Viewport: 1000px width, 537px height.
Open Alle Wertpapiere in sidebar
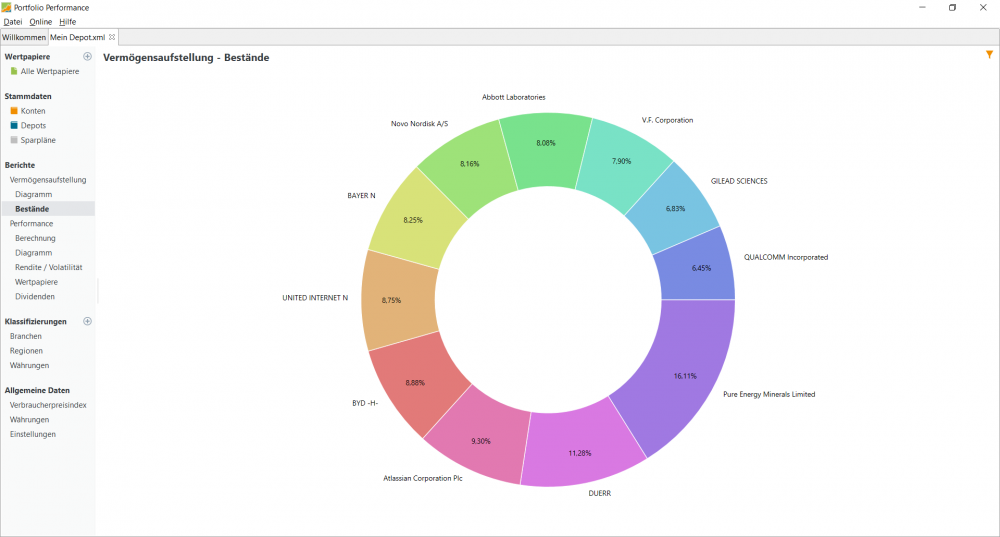50,71
